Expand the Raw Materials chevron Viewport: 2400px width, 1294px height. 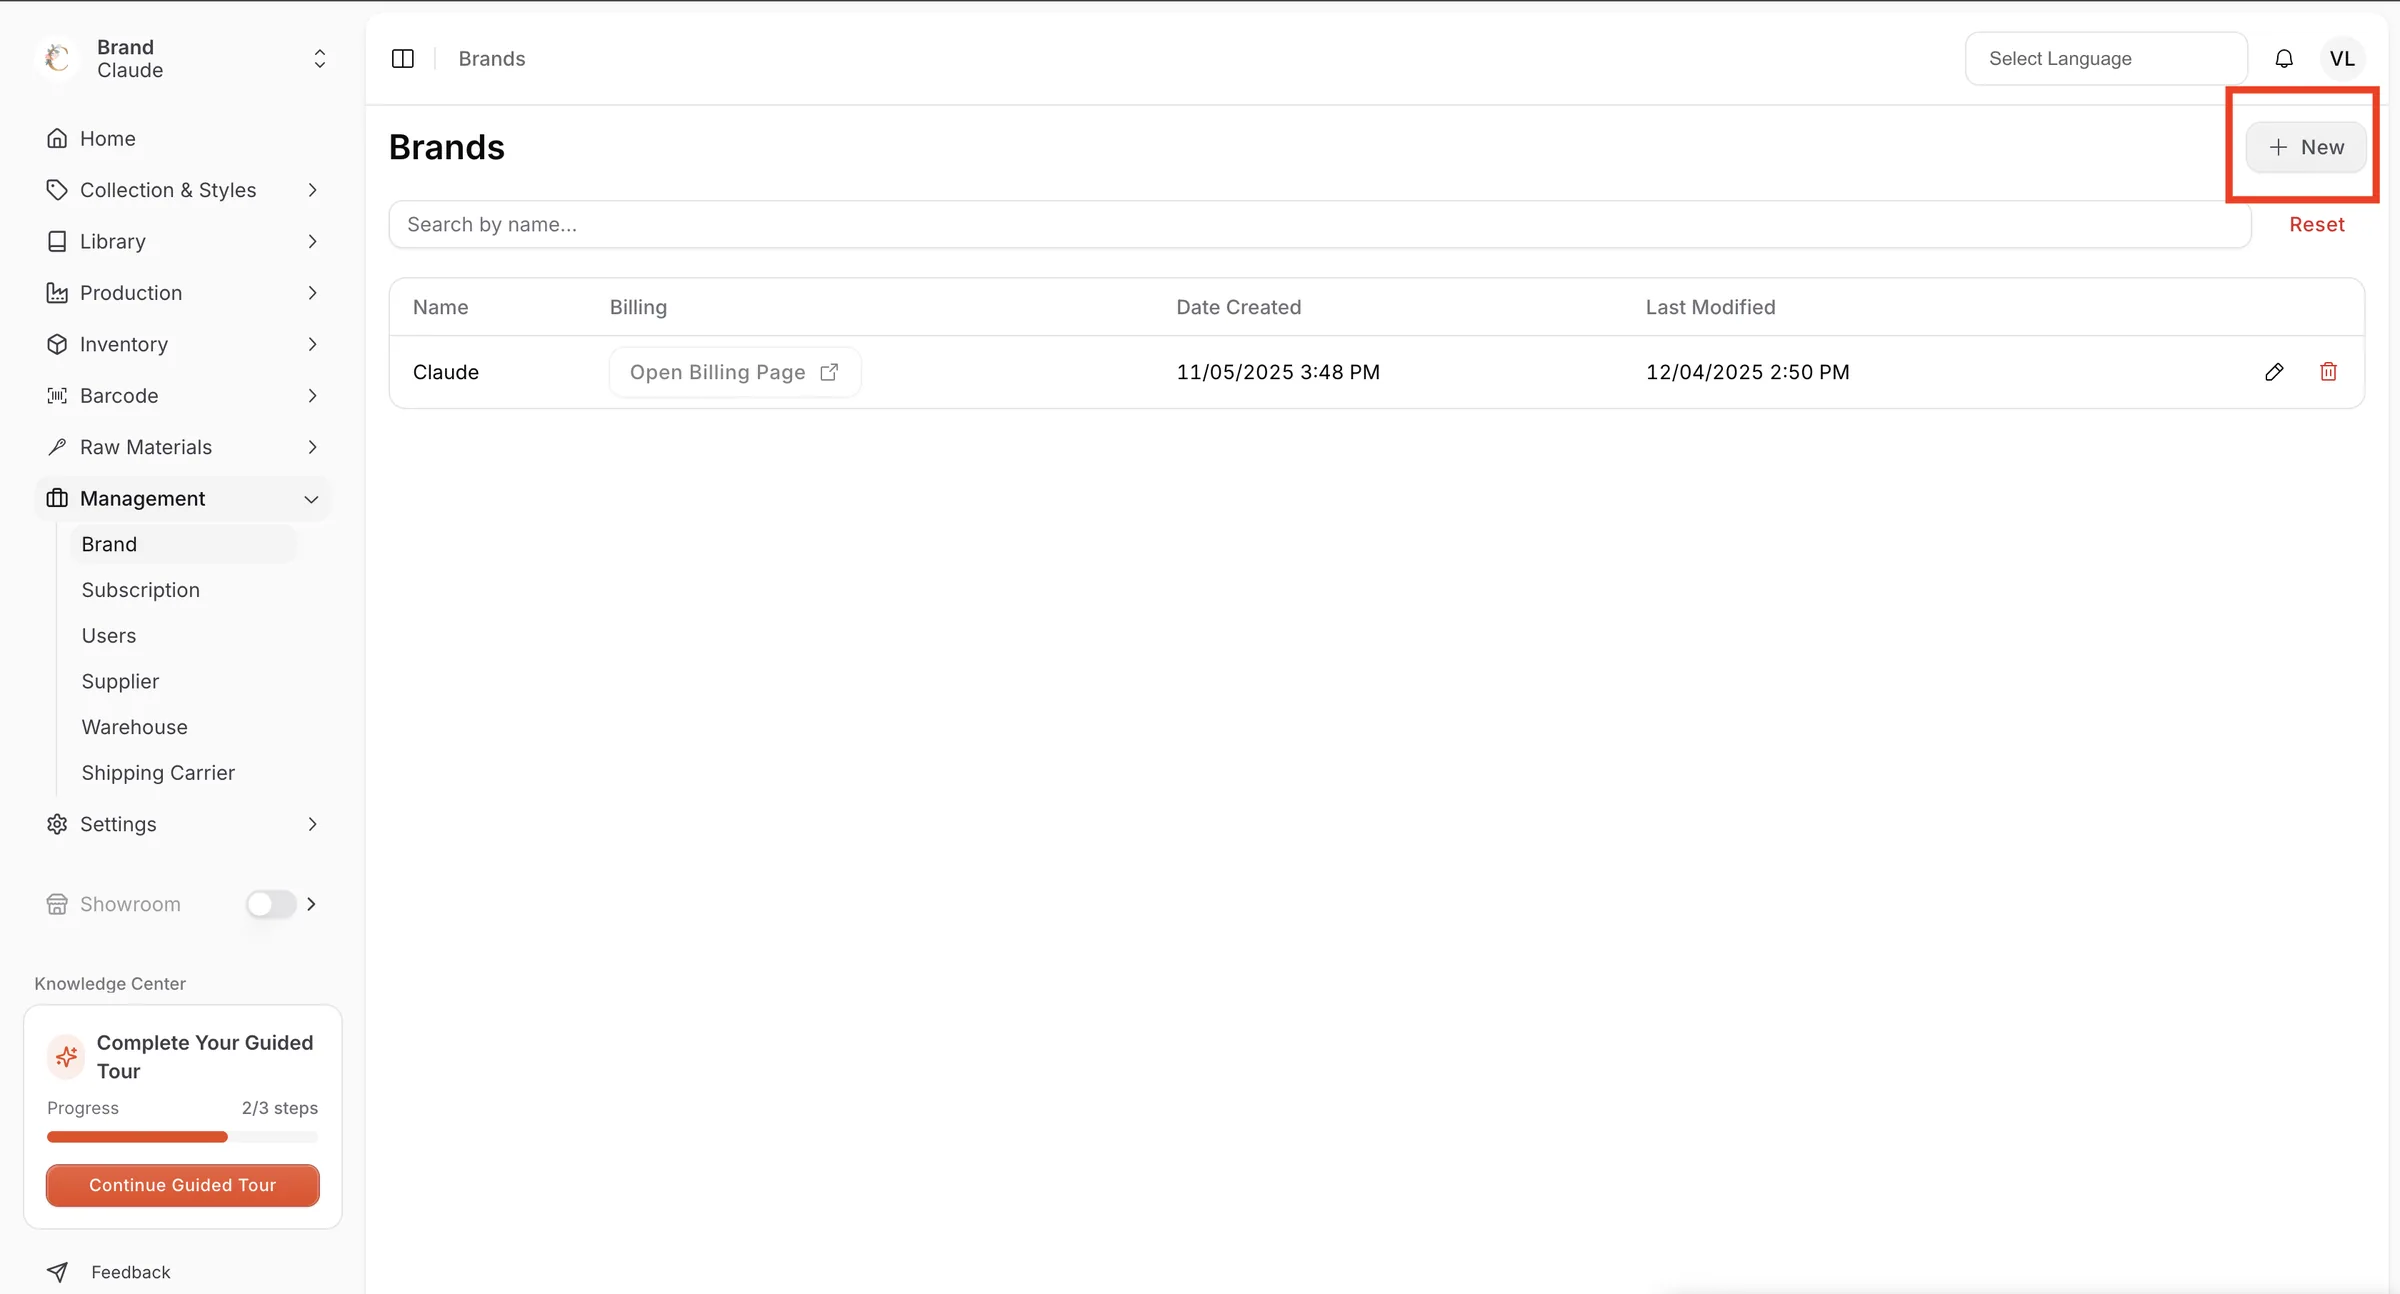click(x=312, y=447)
